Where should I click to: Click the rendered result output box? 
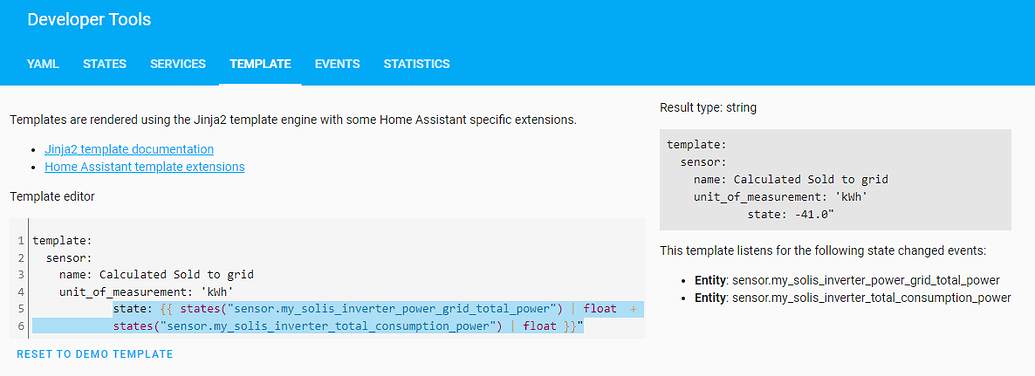tap(835, 179)
